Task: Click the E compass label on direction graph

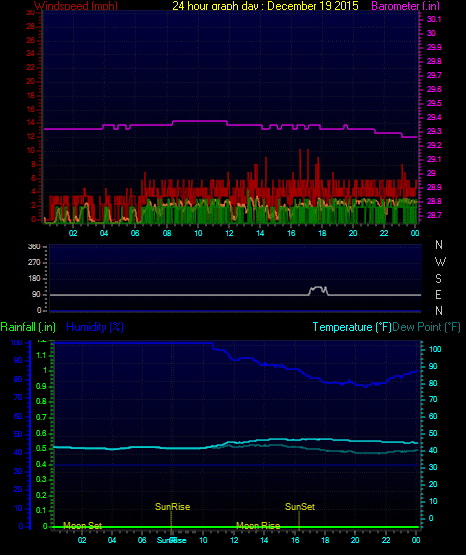Action: click(438, 294)
